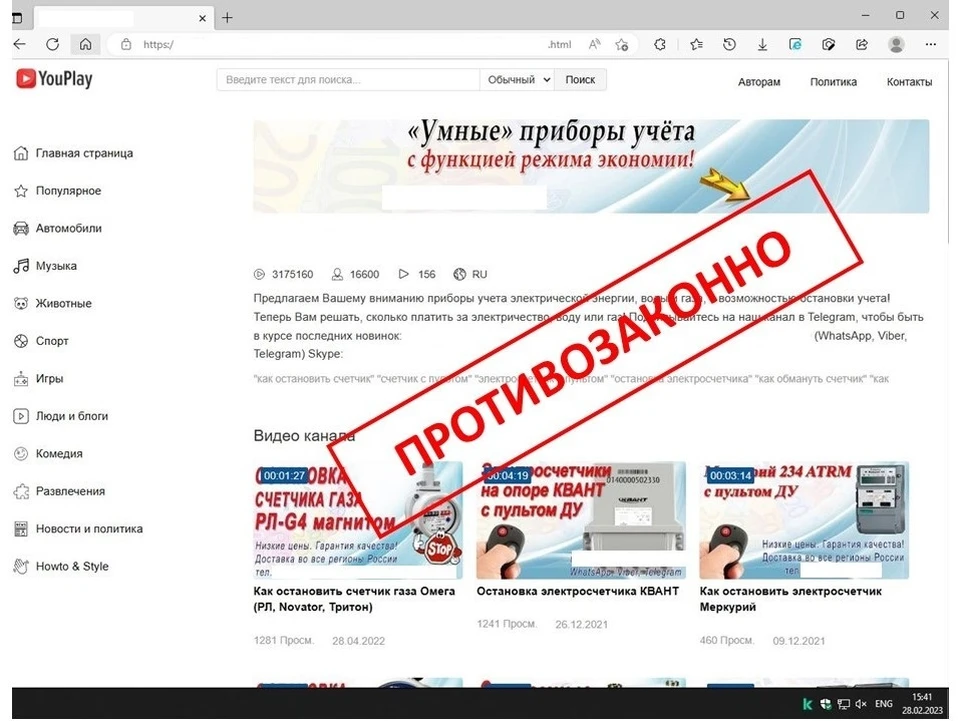Click the YouPlay logo
The height and width of the screenshot is (721, 960).
point(54,80)
